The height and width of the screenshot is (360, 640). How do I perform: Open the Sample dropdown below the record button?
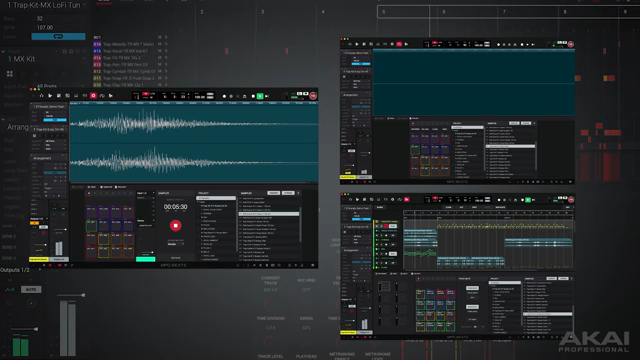pos(176,244)
